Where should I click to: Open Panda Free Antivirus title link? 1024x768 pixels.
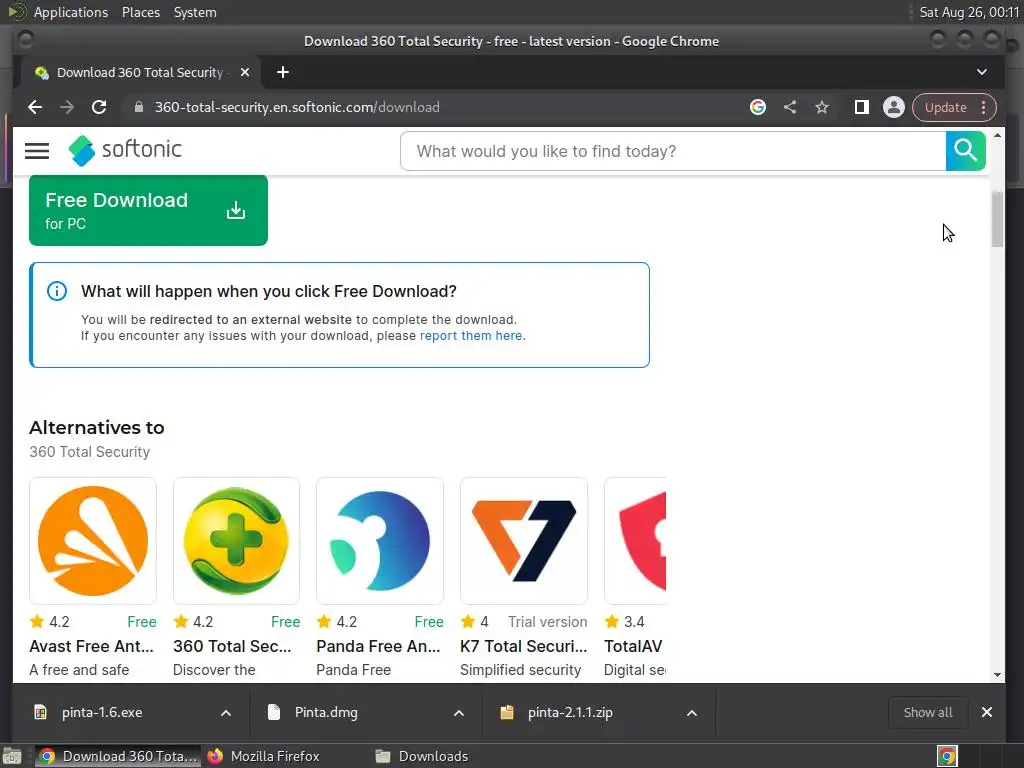click(x=378, y=646)
